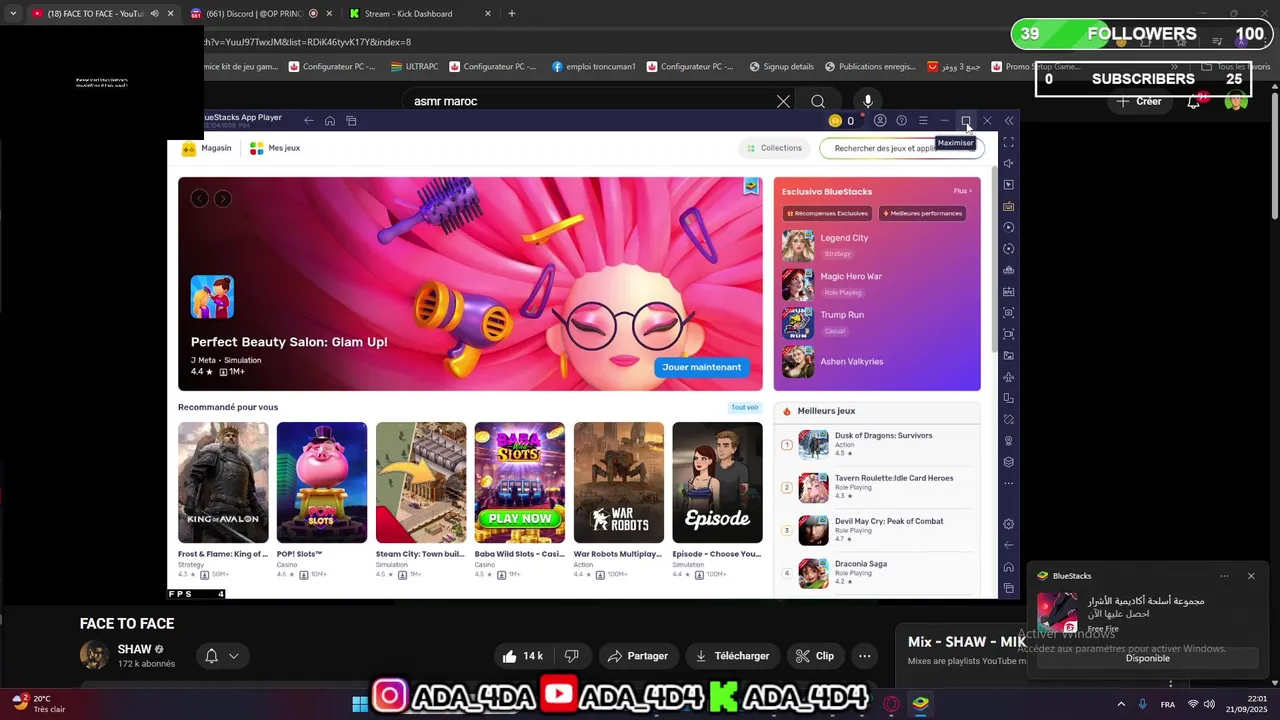Open BlueStacks account profile icon

coord(880,121)
